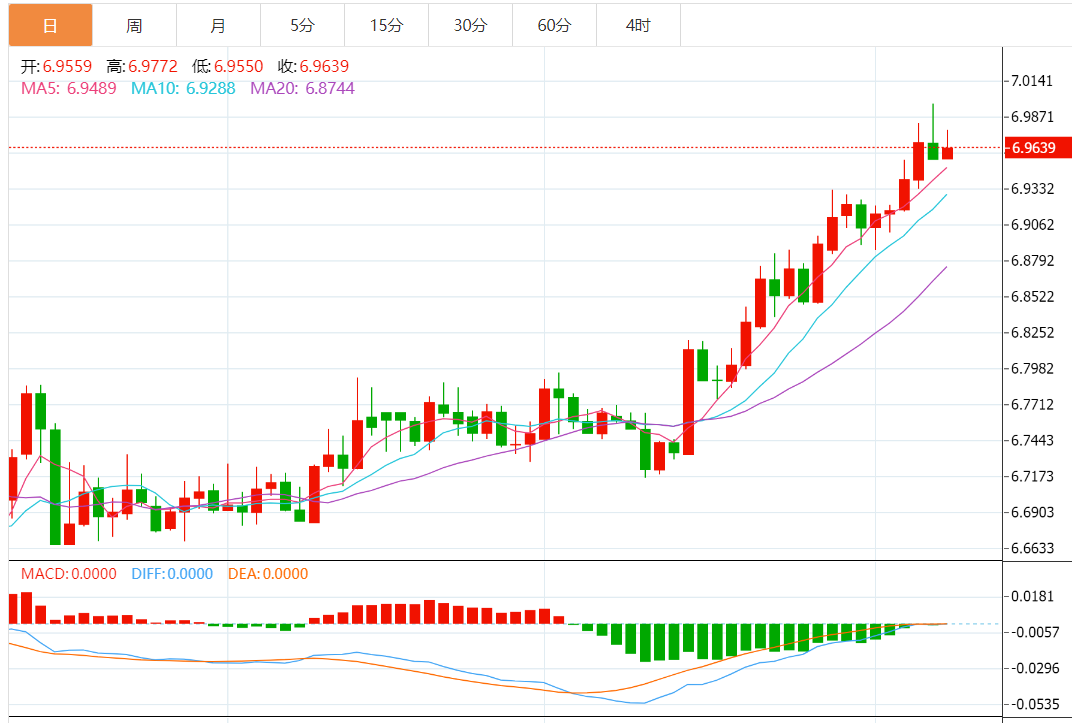Open the 15分 timeframe tab
Screen dimensions: 1072x723
click(x=387, y=25)
